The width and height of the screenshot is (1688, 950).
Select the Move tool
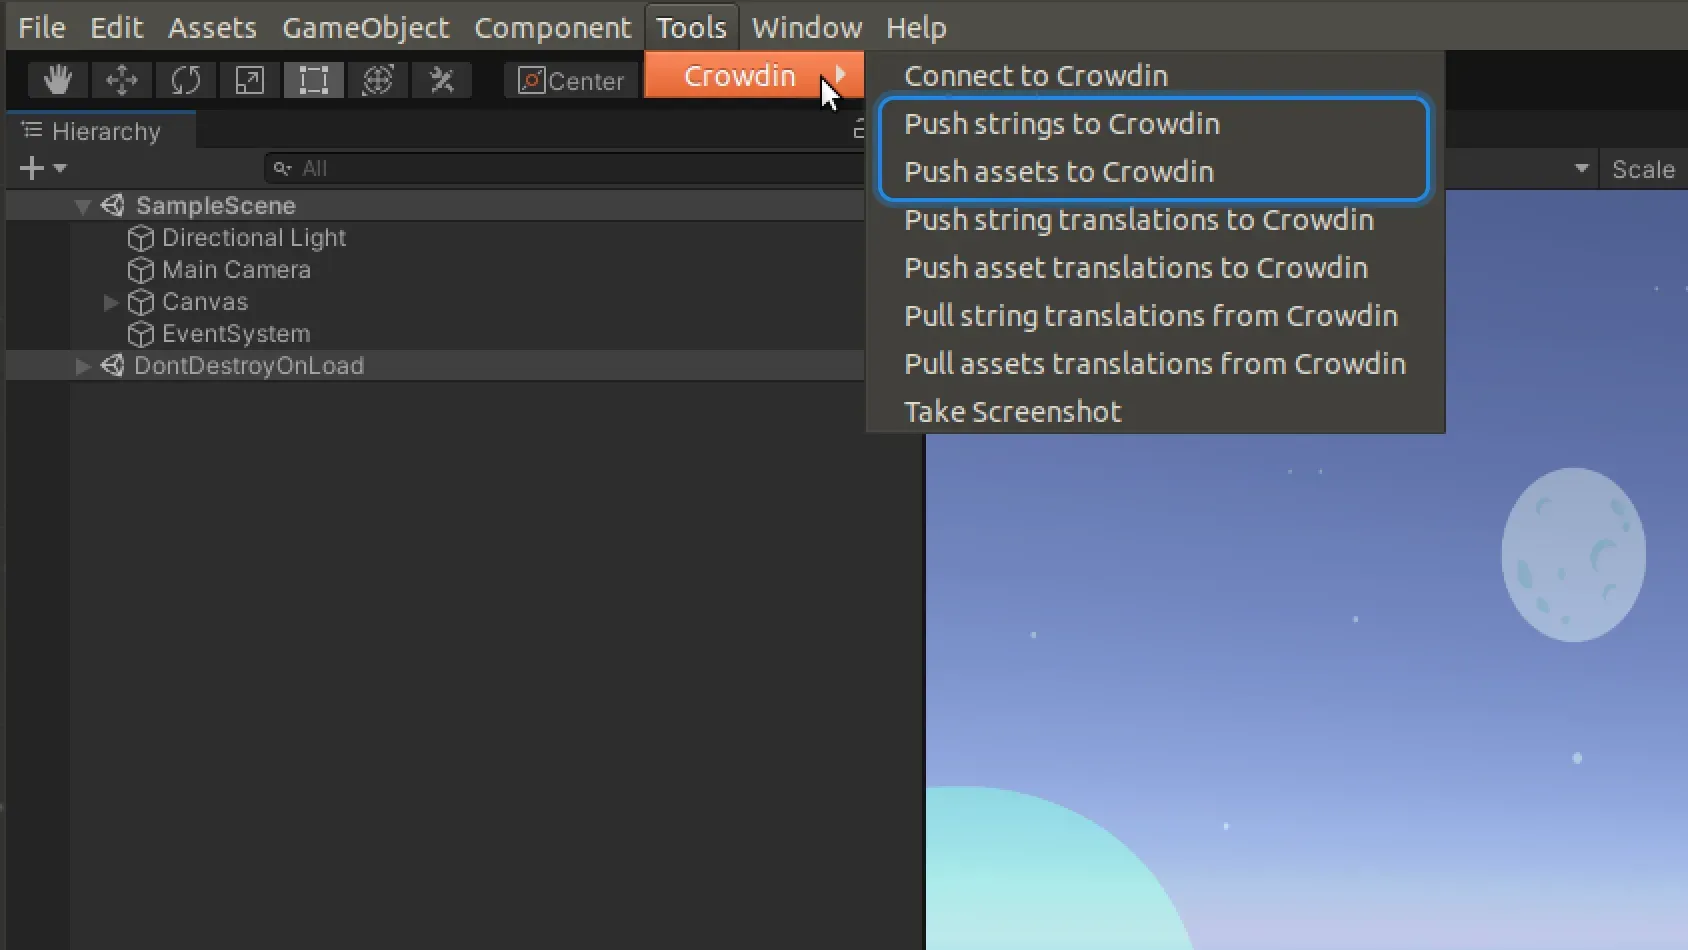click(121, 80)
